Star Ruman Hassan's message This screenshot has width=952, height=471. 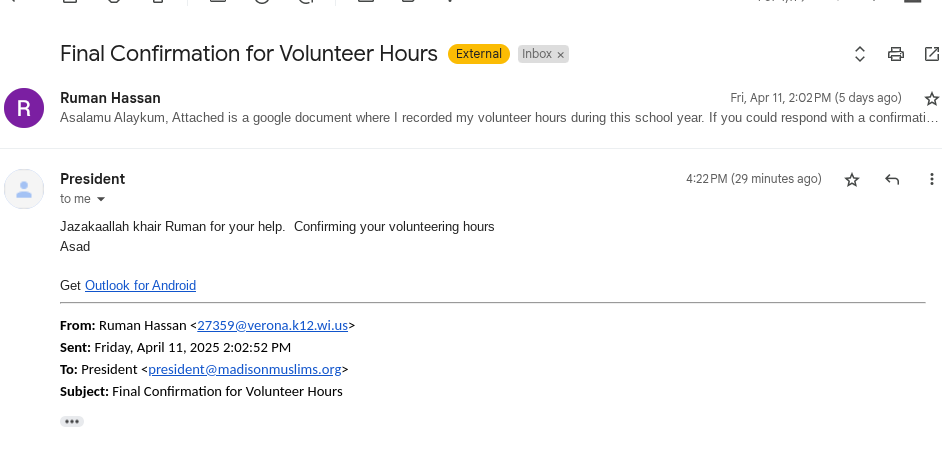pyautogui.click(x=932, y=98)
